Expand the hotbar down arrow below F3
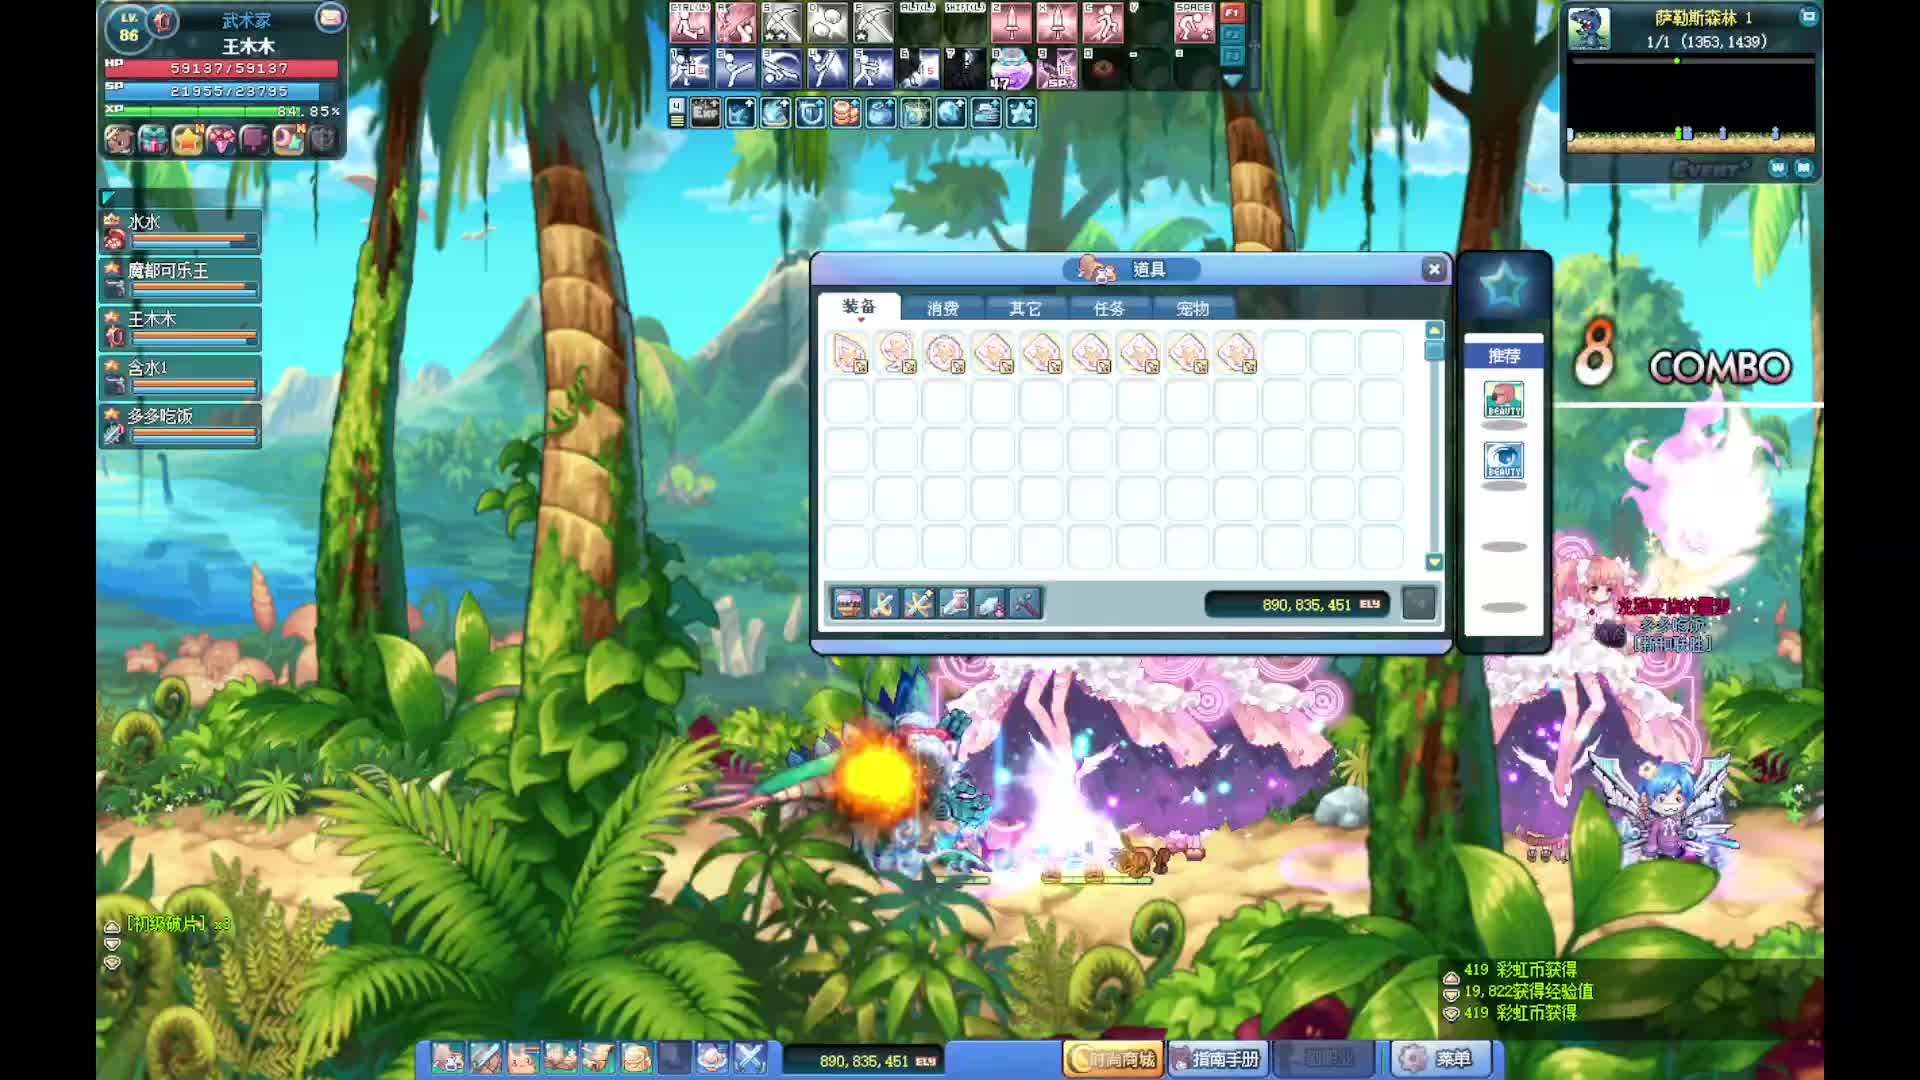 (1232, 80)
